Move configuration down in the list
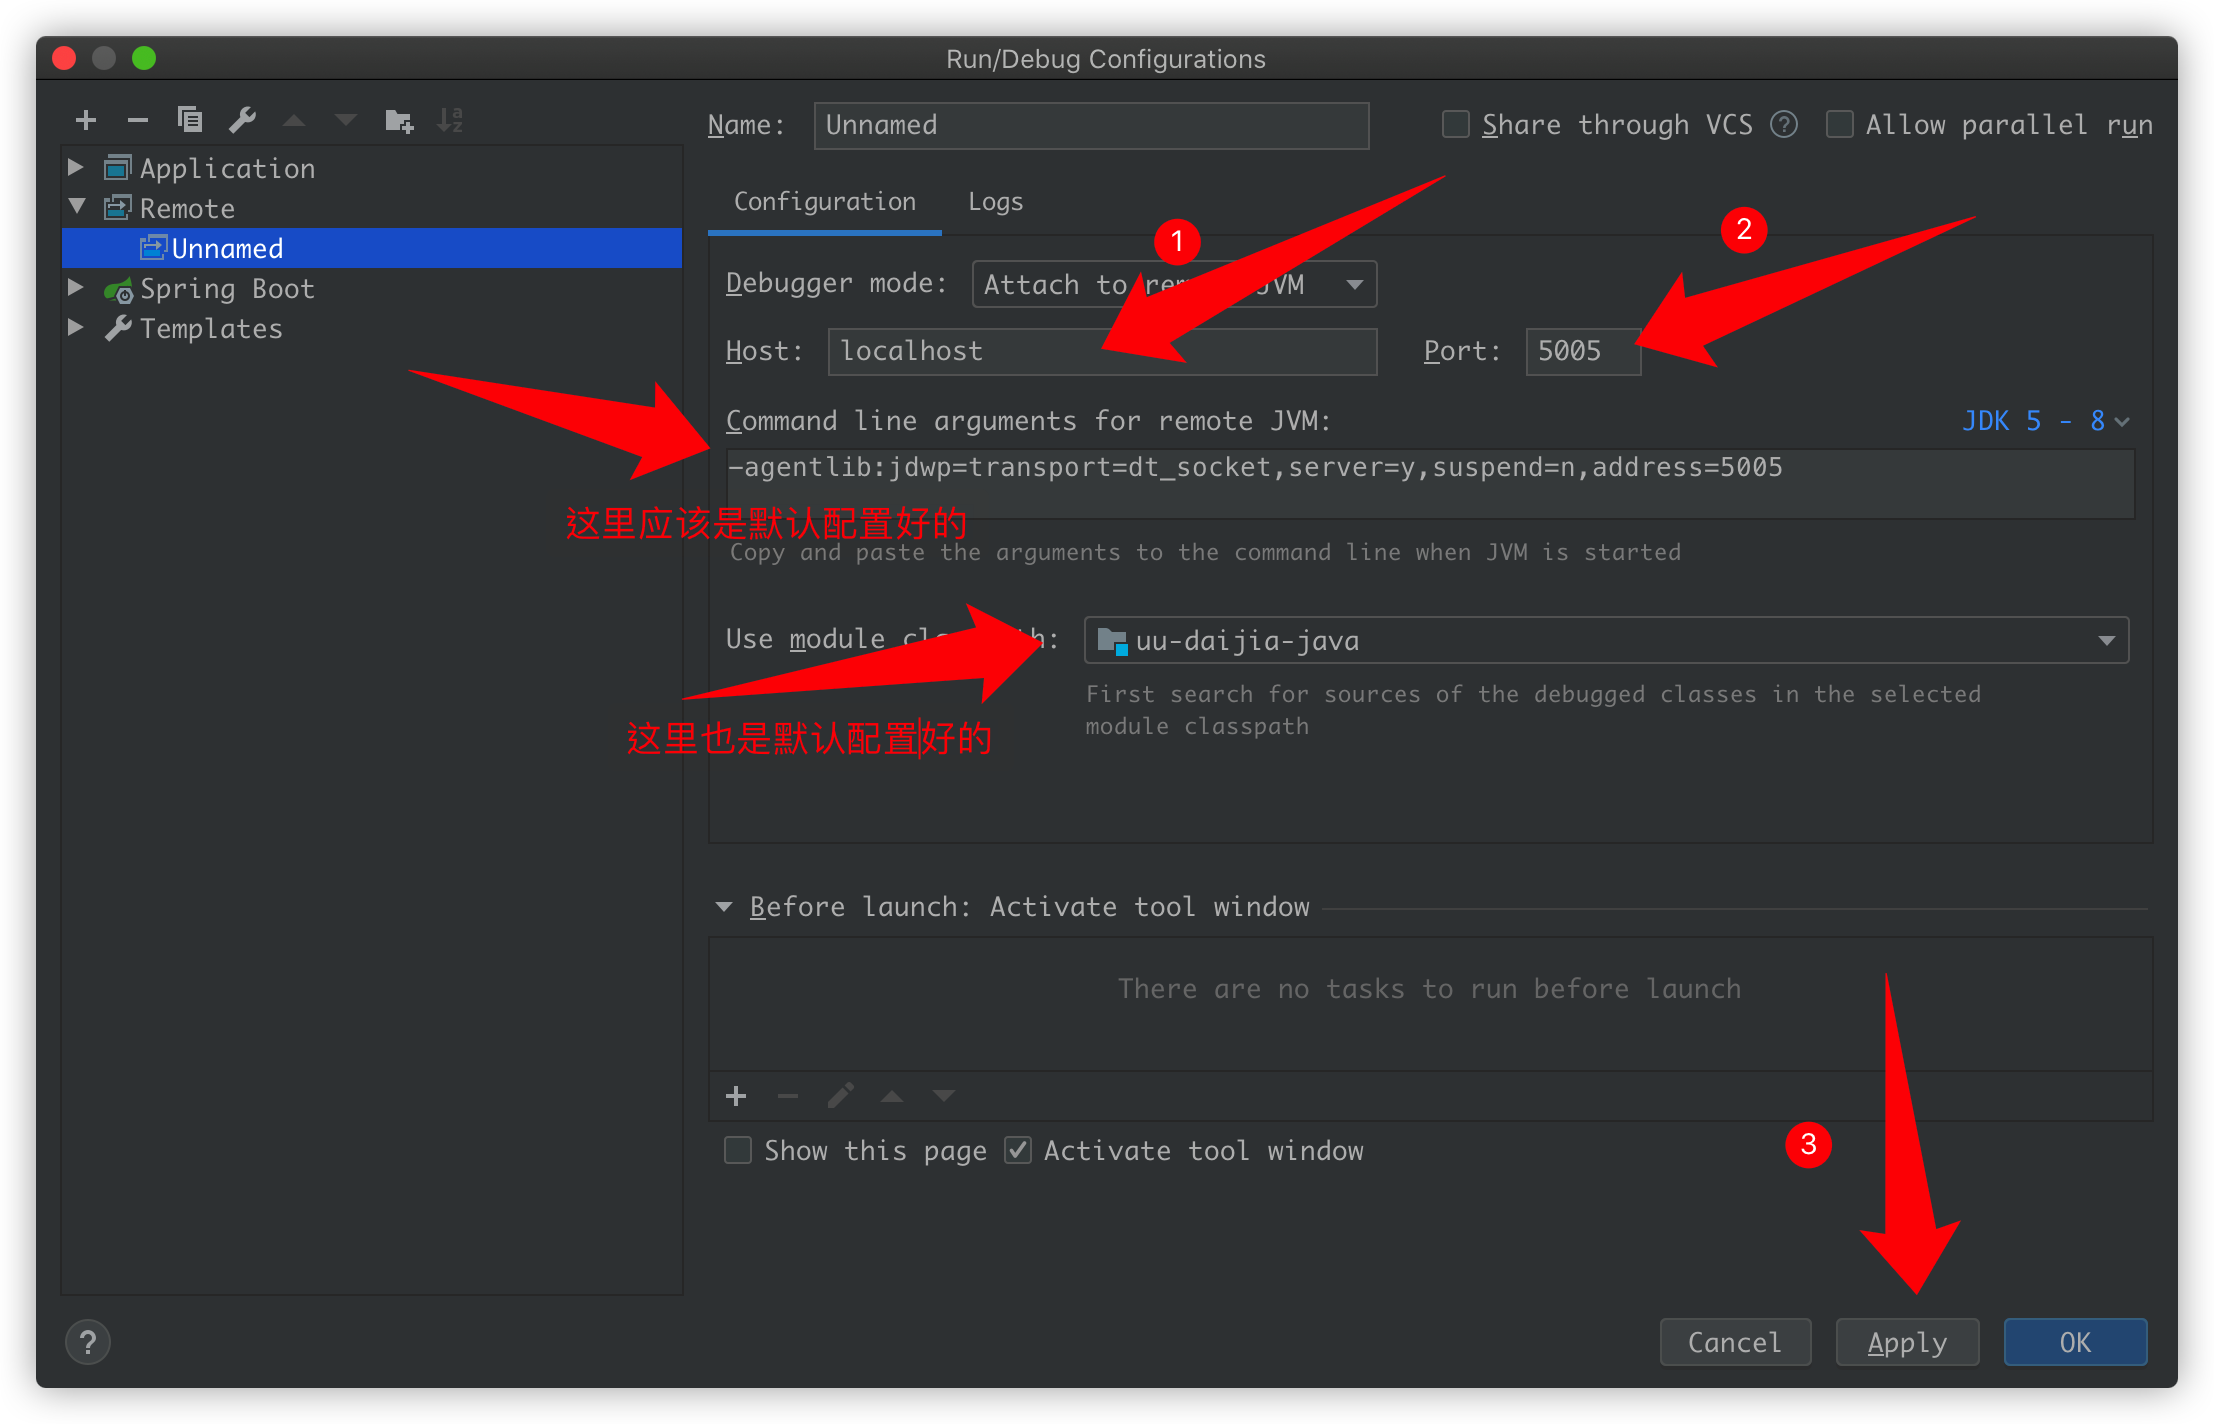 pos(346,120)
